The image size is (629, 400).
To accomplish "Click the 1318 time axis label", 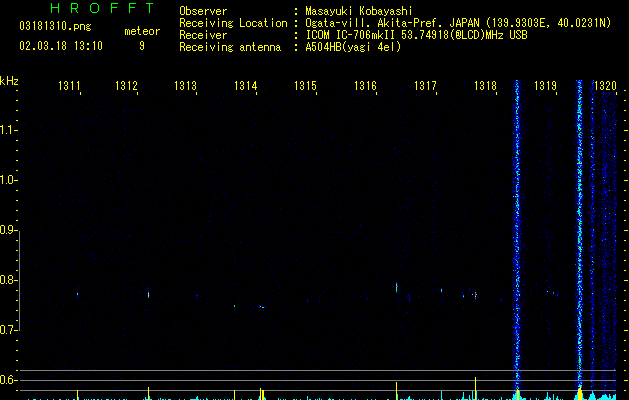I will [485, 86].
